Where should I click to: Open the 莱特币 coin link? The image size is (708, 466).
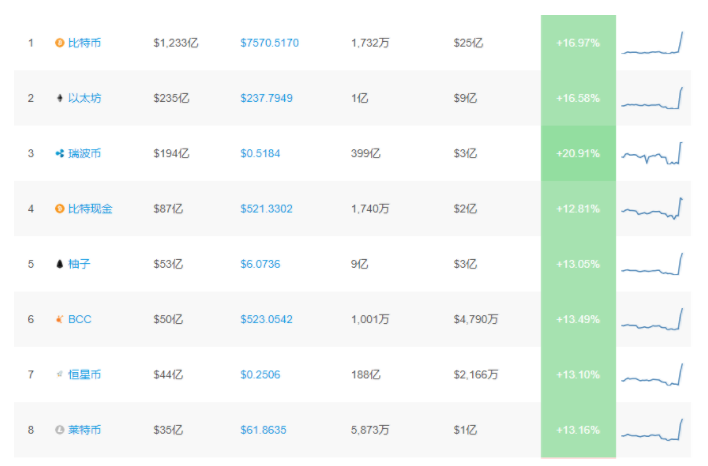coord(84,430)
